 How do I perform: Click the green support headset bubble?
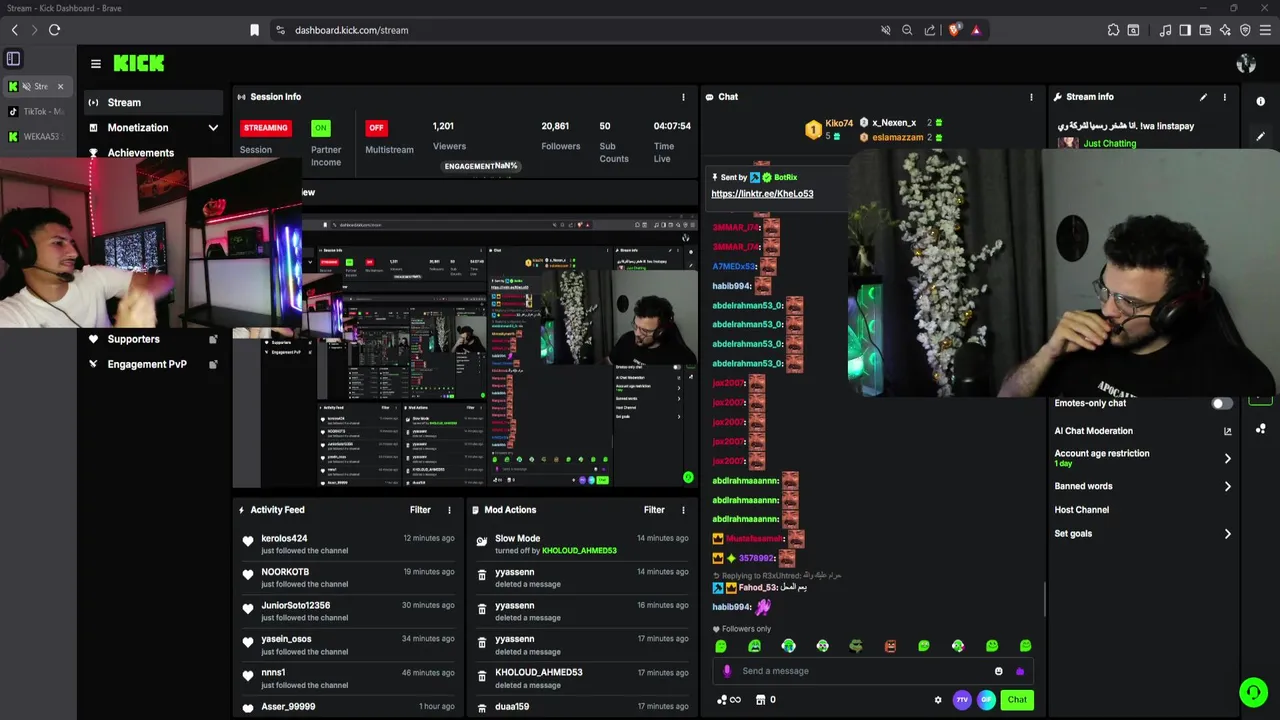click(x=1253, y=692)
